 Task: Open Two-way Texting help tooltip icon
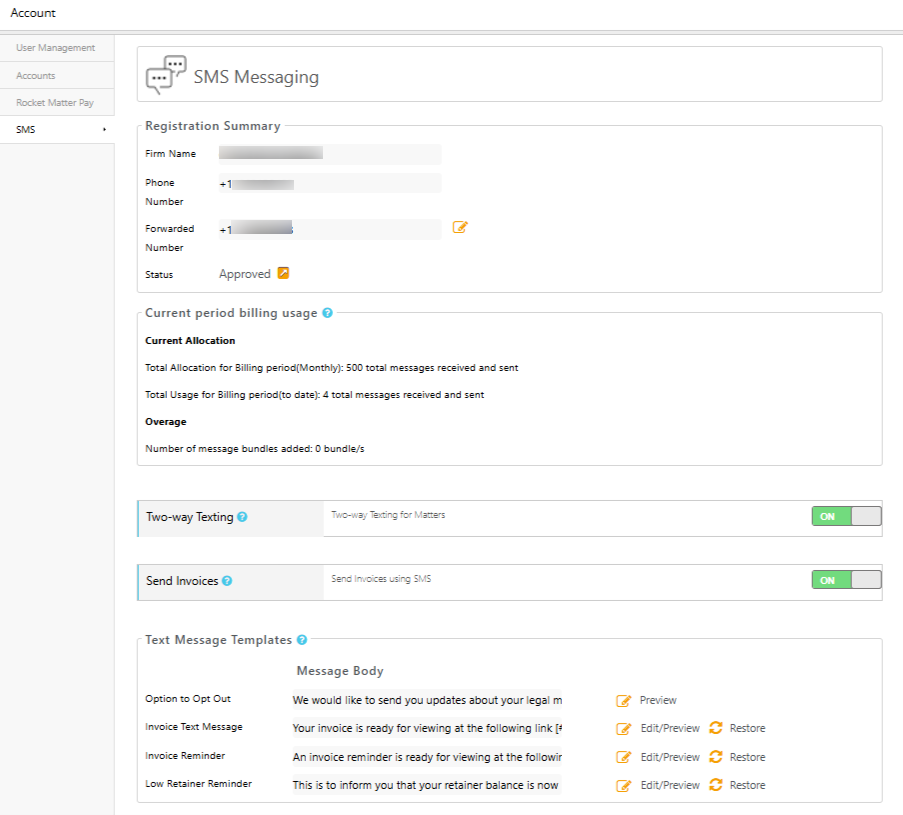pos(242,517)
